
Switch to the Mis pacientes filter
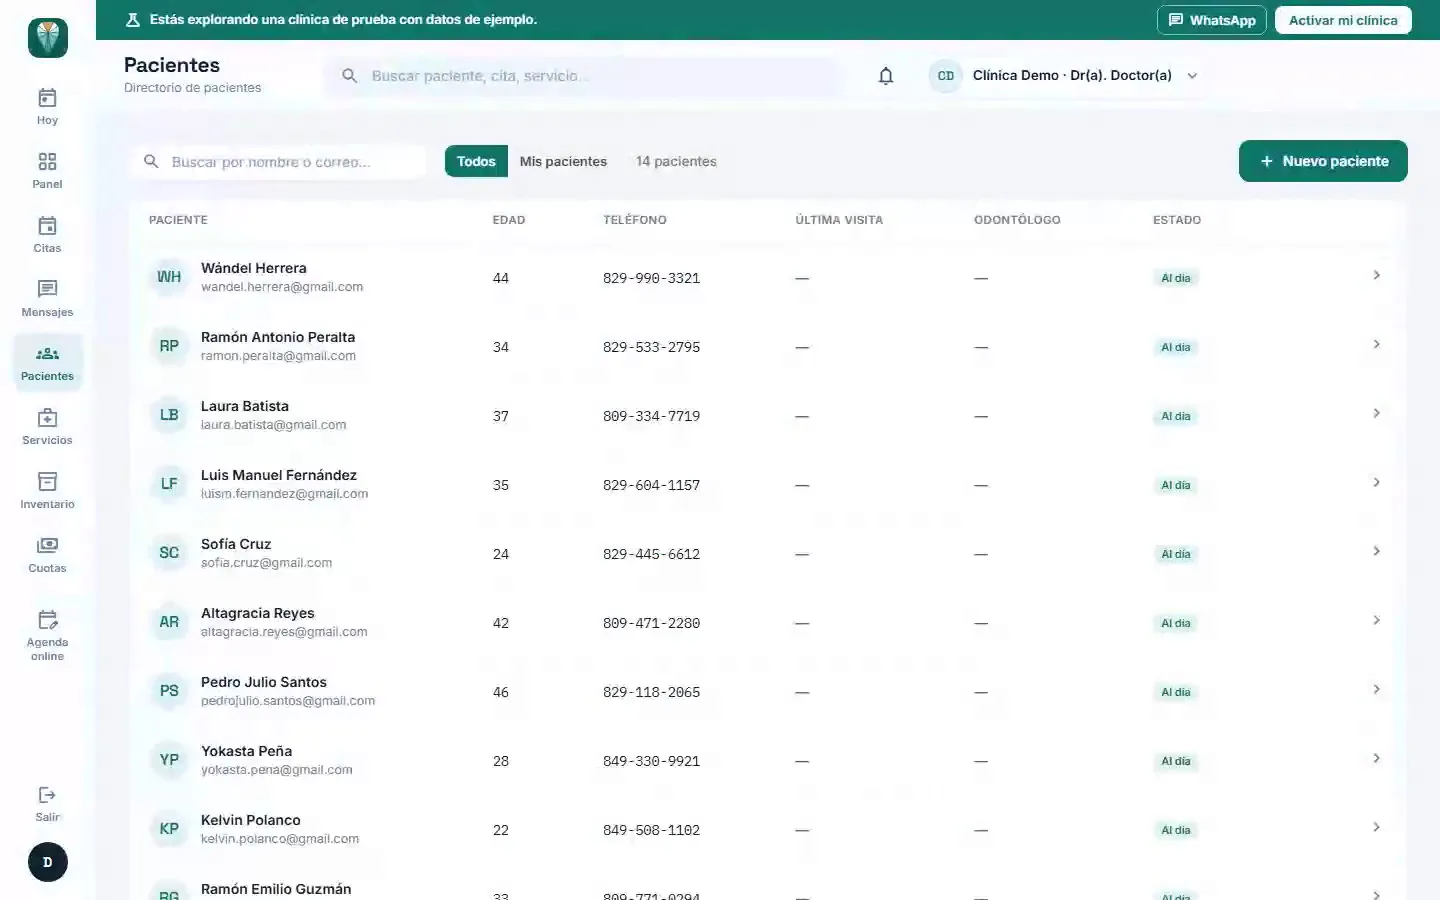click(563, 161)
